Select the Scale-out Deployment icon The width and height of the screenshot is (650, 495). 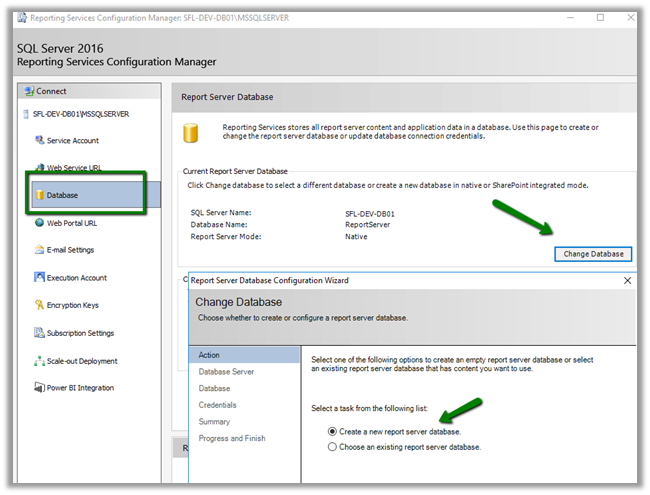tap(39, 361)
